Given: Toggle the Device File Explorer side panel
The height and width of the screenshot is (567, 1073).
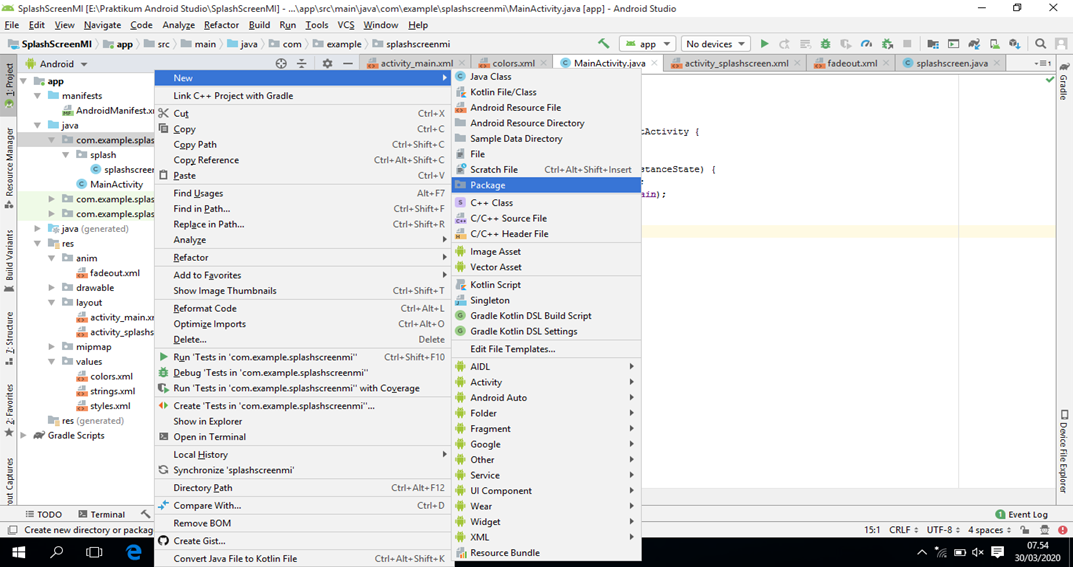Looking at the screenshot, I should pos(1063,451).
